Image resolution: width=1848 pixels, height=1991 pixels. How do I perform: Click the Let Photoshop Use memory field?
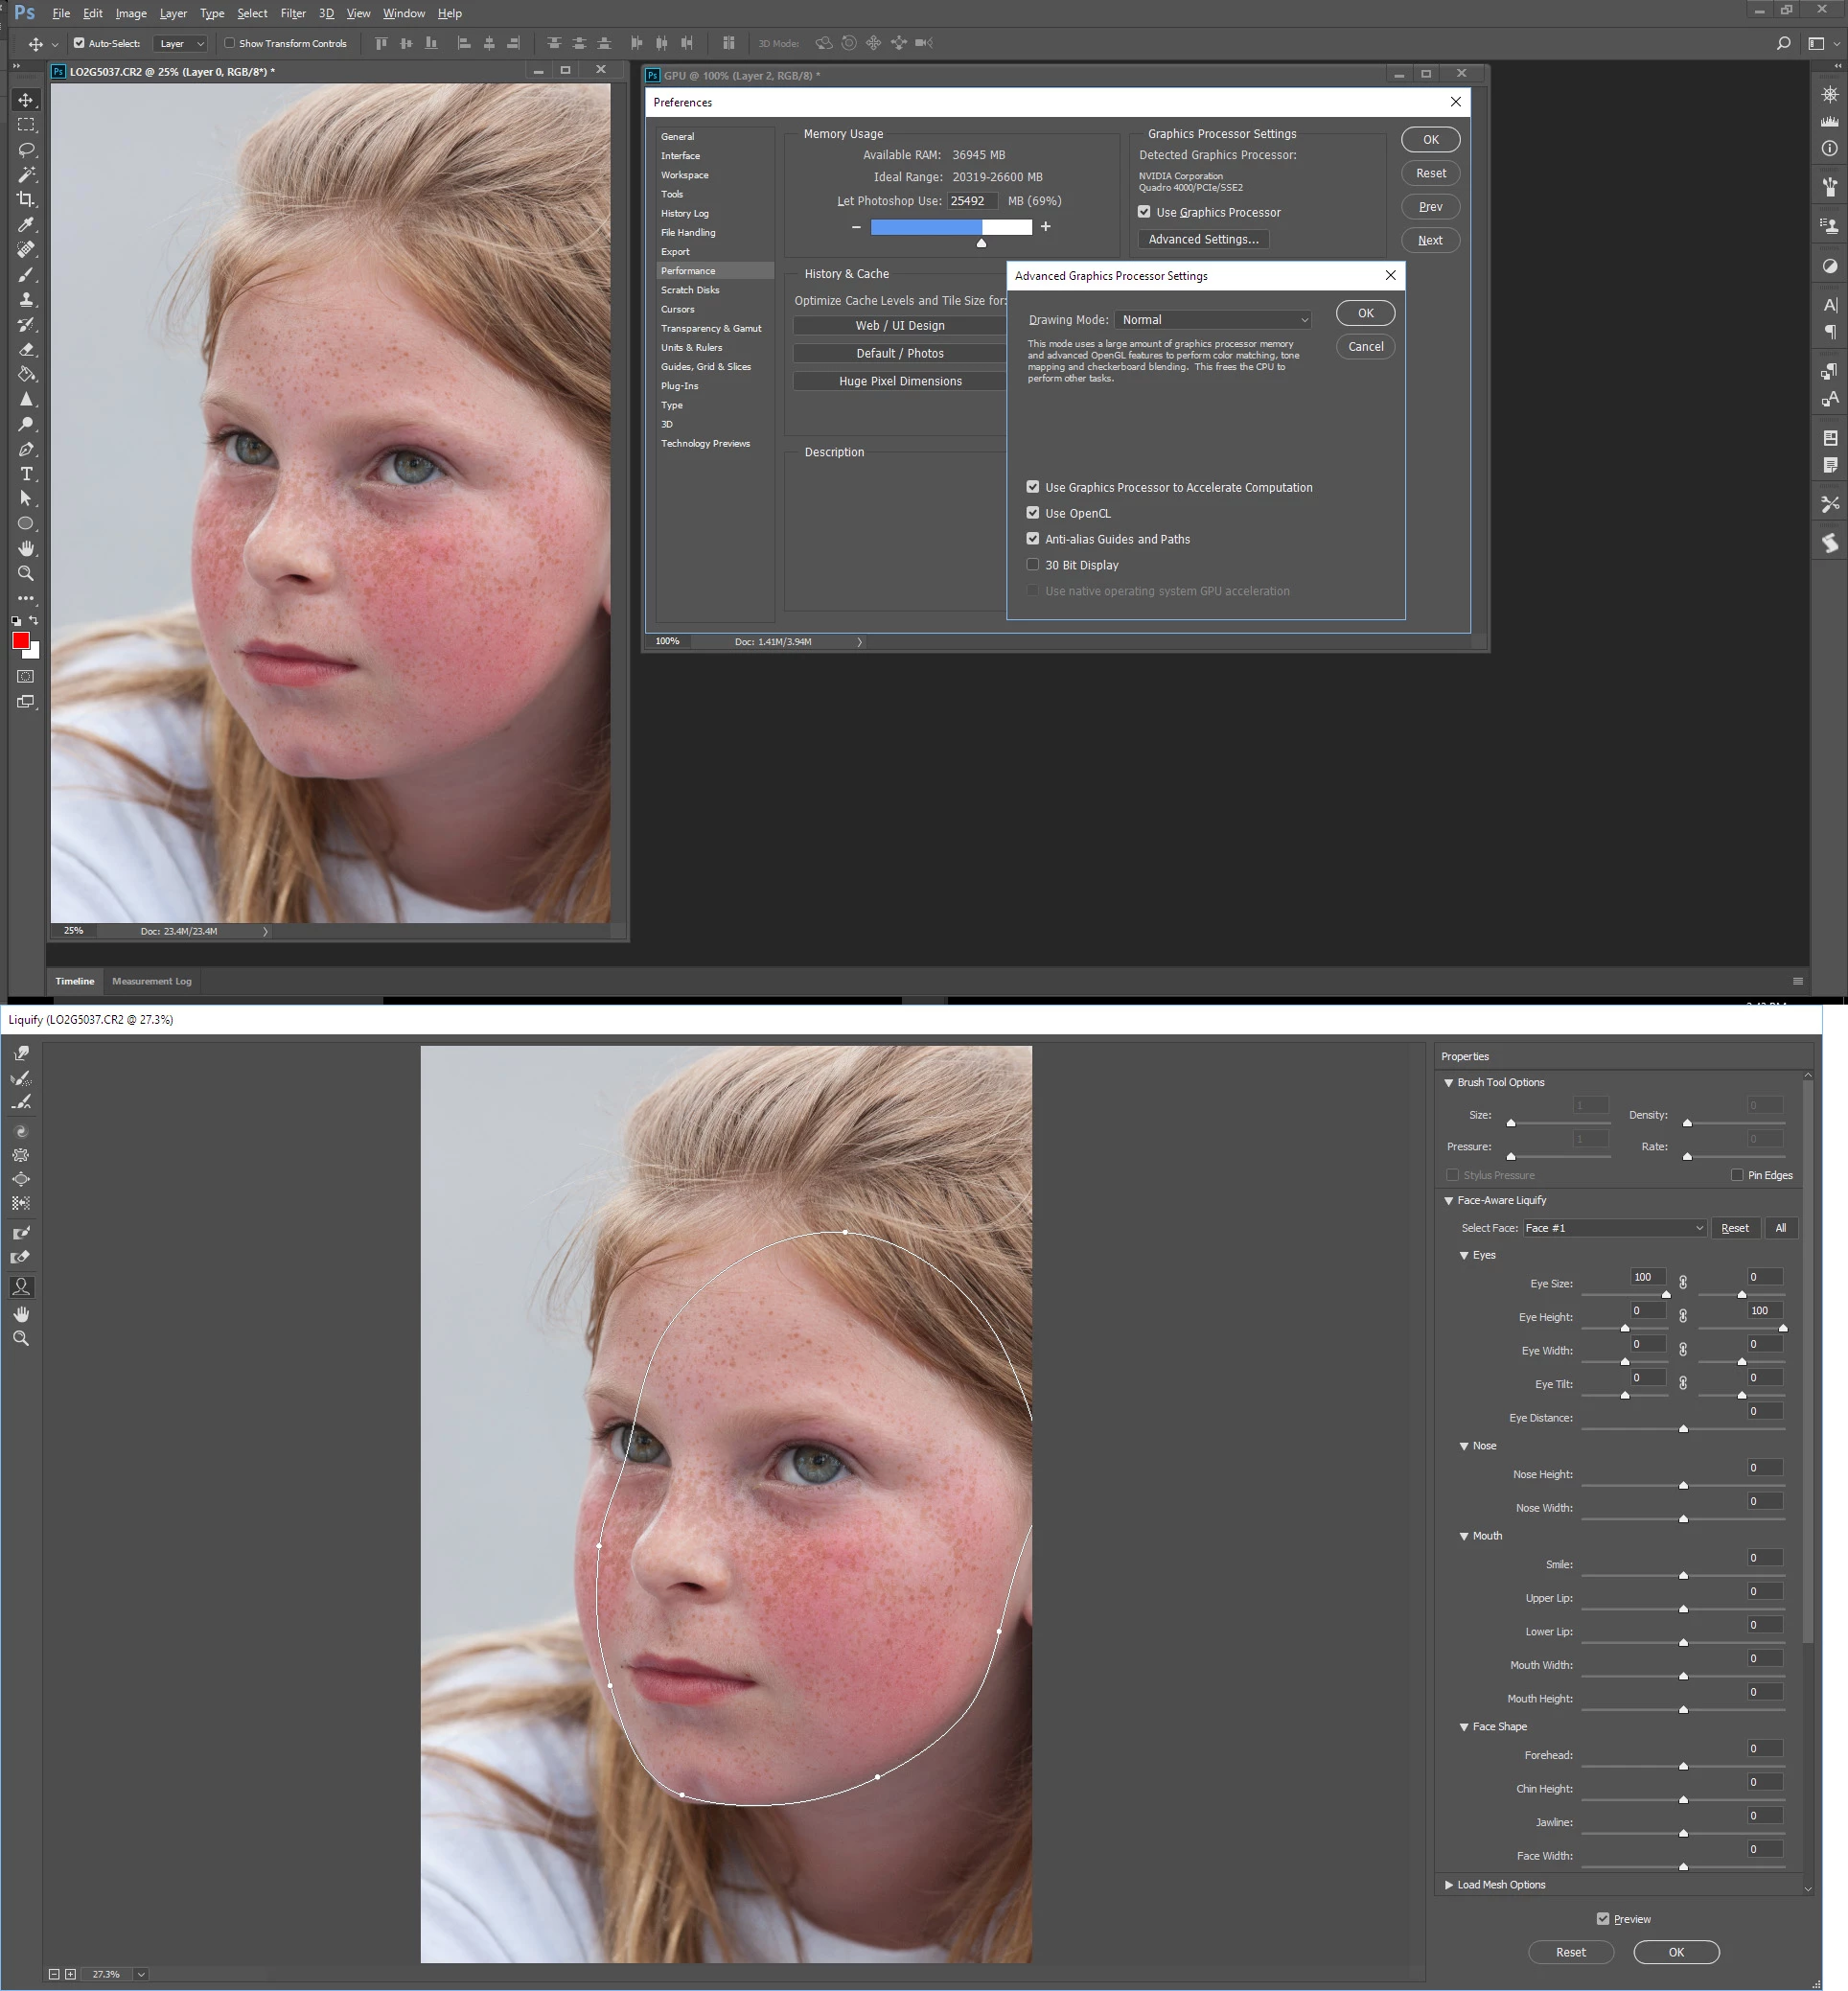point(971,201)
